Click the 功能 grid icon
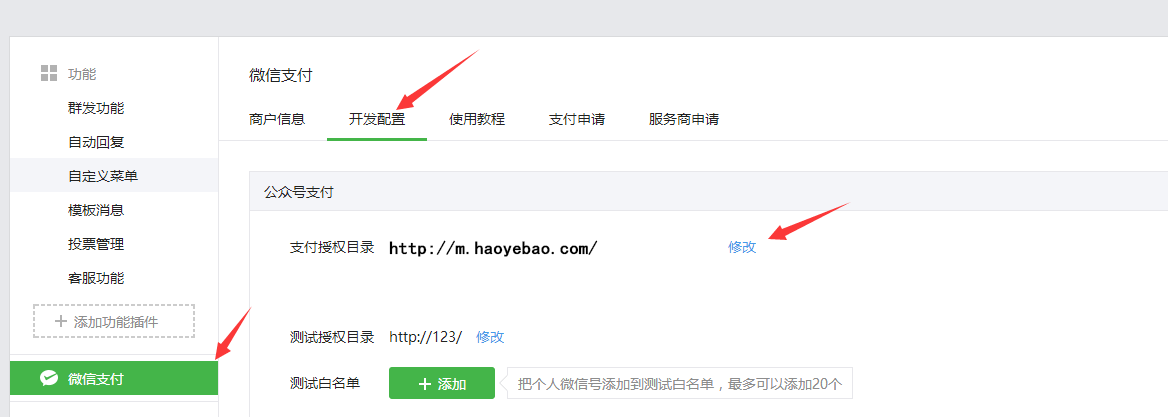Viewport: 1168px width, 417px height. (x=49, y=73)
